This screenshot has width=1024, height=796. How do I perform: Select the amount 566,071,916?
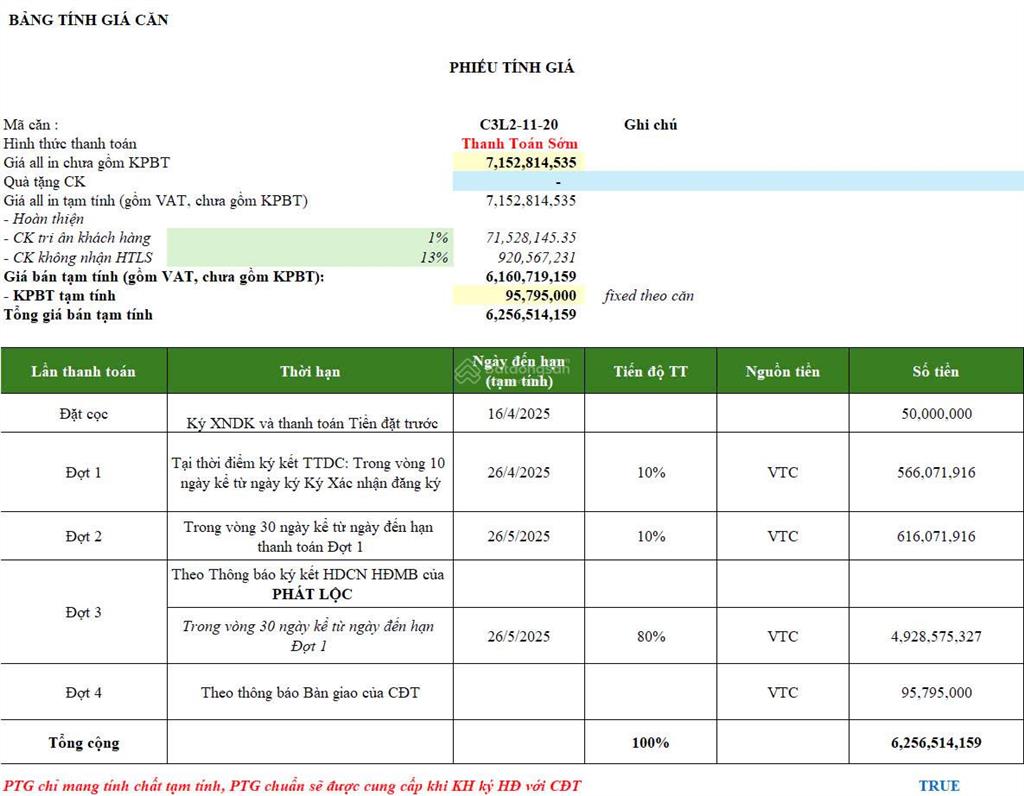click(x=936, y=472)
